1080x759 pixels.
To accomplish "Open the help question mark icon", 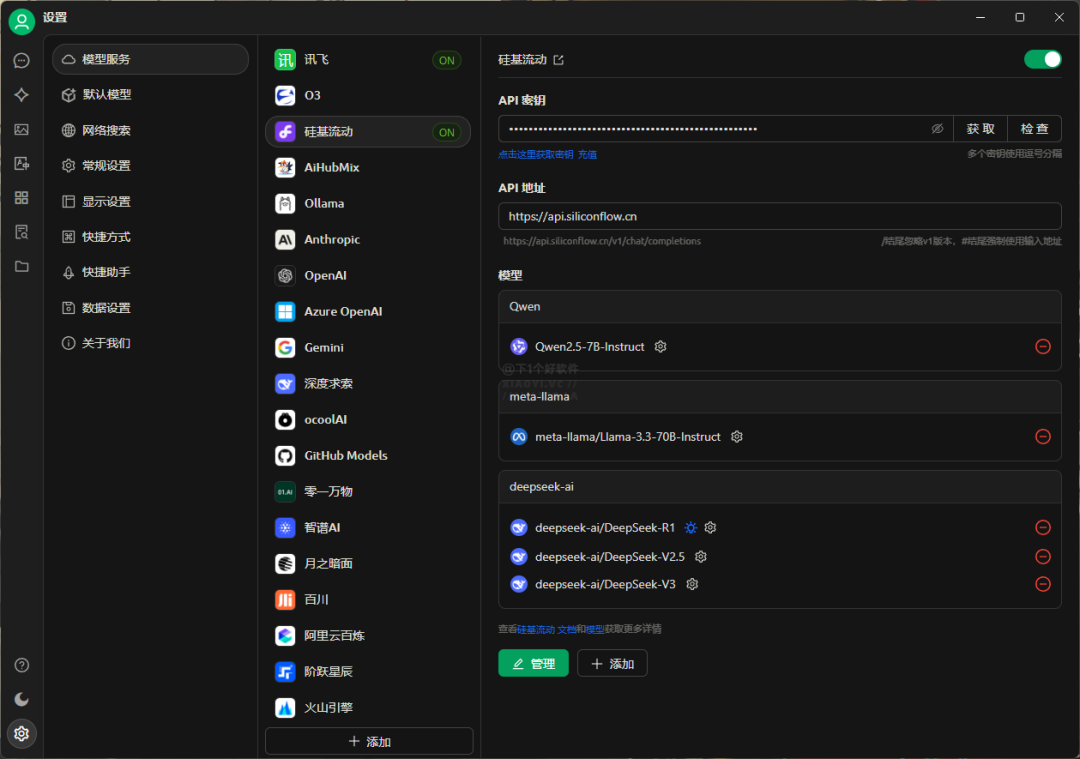I will click(21, 665).
